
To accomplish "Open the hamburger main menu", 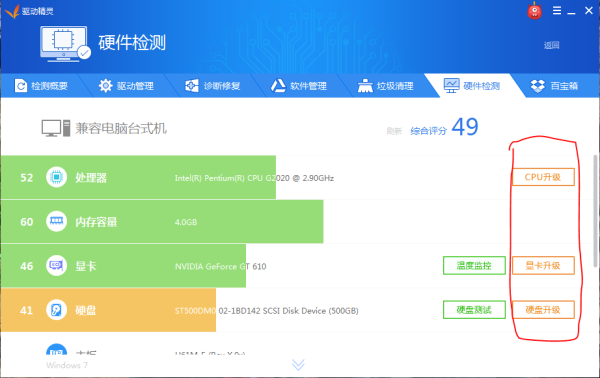I will tap(557, 10).
